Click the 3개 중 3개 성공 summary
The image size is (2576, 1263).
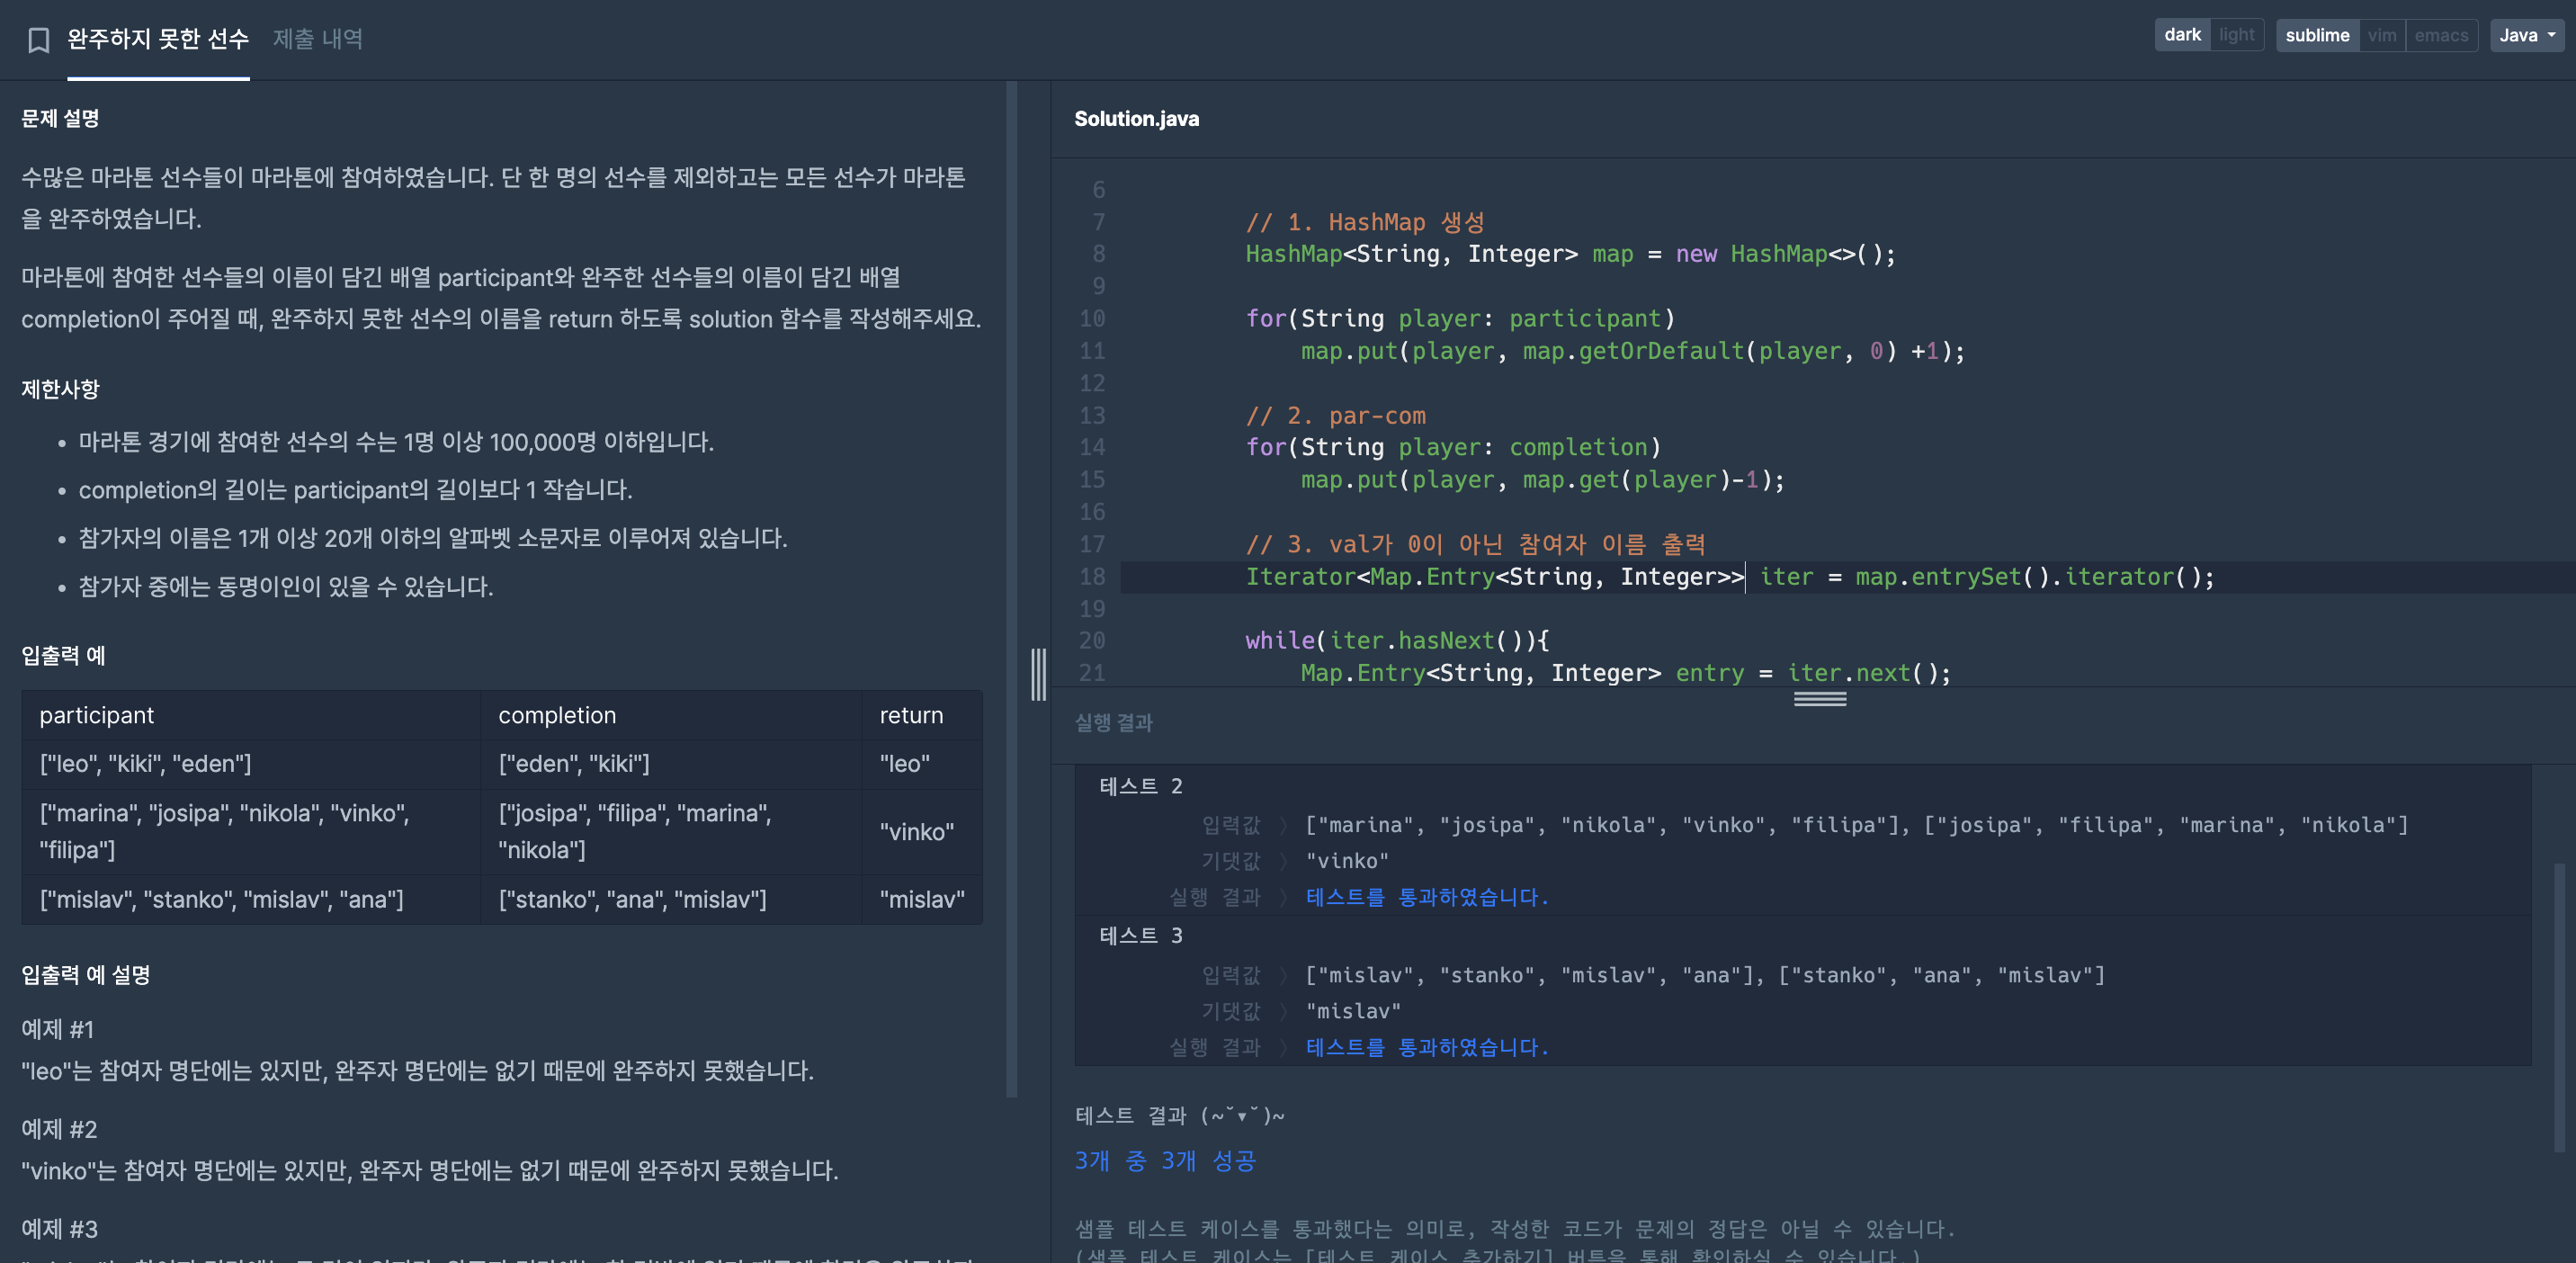(1164, 1160)
